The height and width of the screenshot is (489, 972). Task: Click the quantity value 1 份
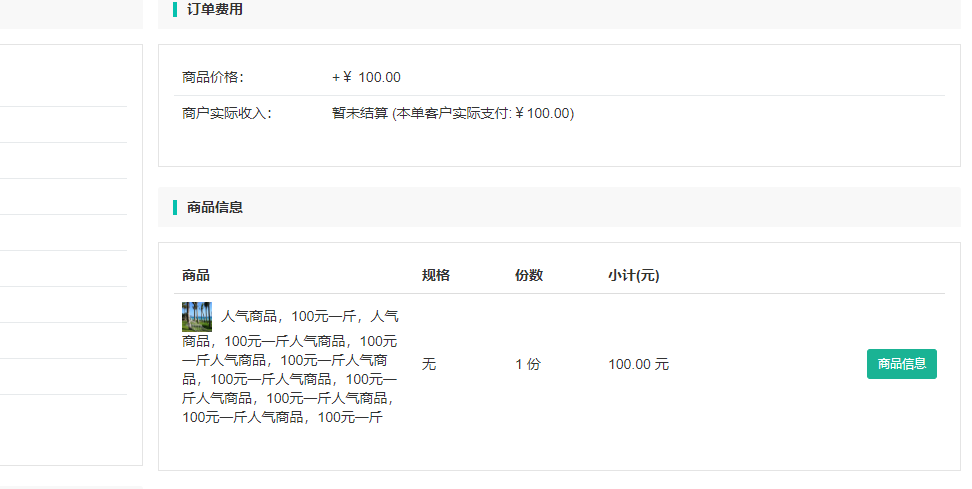pos(528,364)
